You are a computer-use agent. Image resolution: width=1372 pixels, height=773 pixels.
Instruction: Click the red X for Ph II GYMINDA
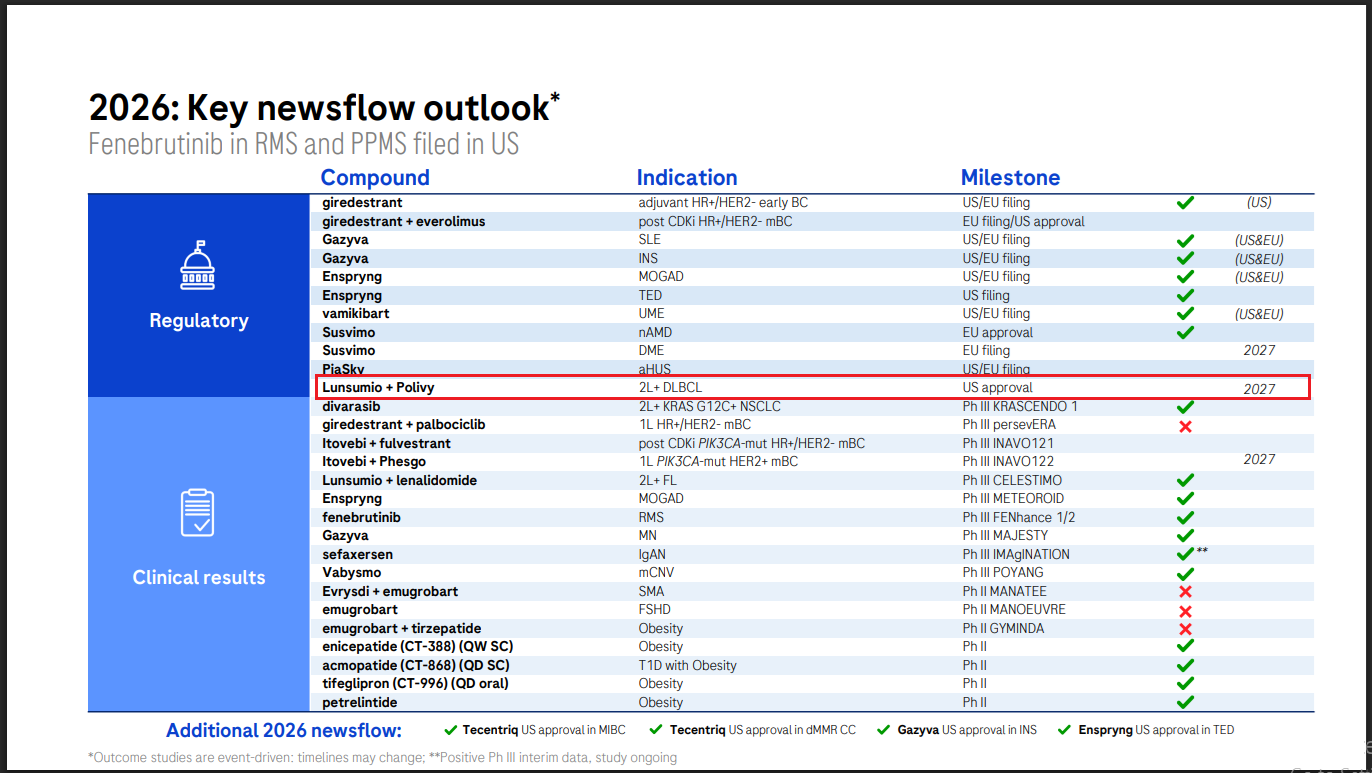pyautogui.click(x=1185, y=629)
